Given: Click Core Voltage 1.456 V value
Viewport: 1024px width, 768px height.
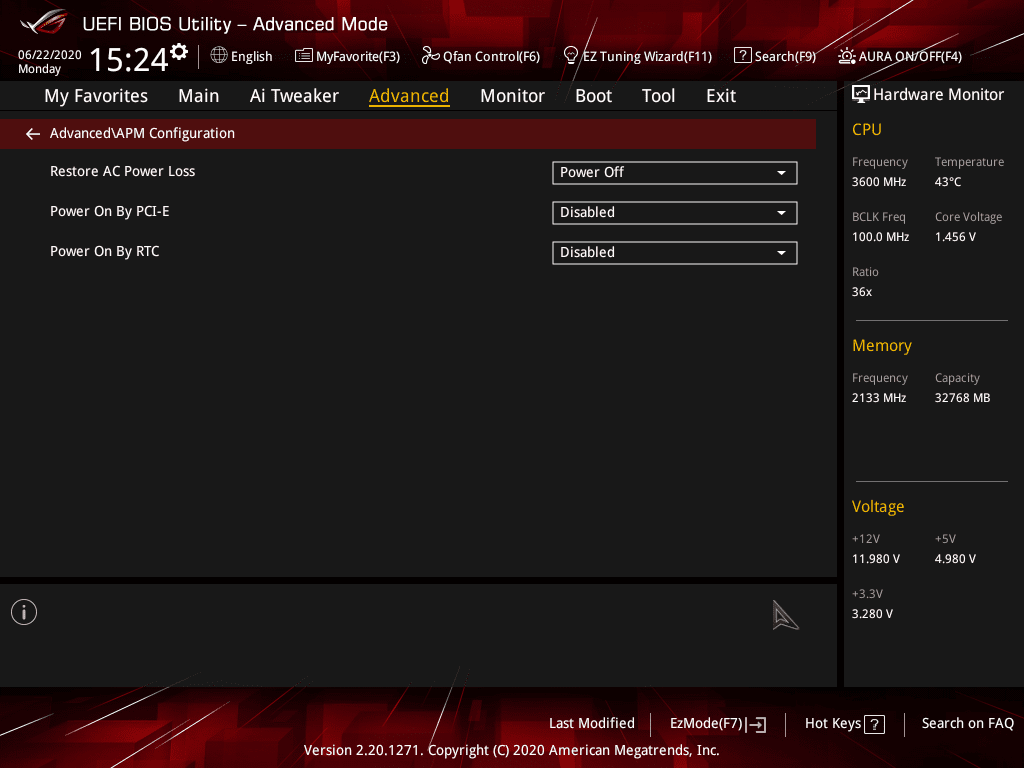Looking at the screenshot, I should [x=955, y=237].
